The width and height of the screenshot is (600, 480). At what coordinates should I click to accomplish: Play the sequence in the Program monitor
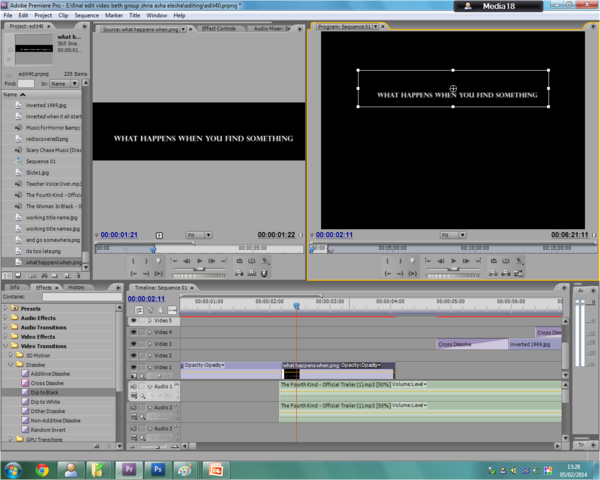point(453,261)
